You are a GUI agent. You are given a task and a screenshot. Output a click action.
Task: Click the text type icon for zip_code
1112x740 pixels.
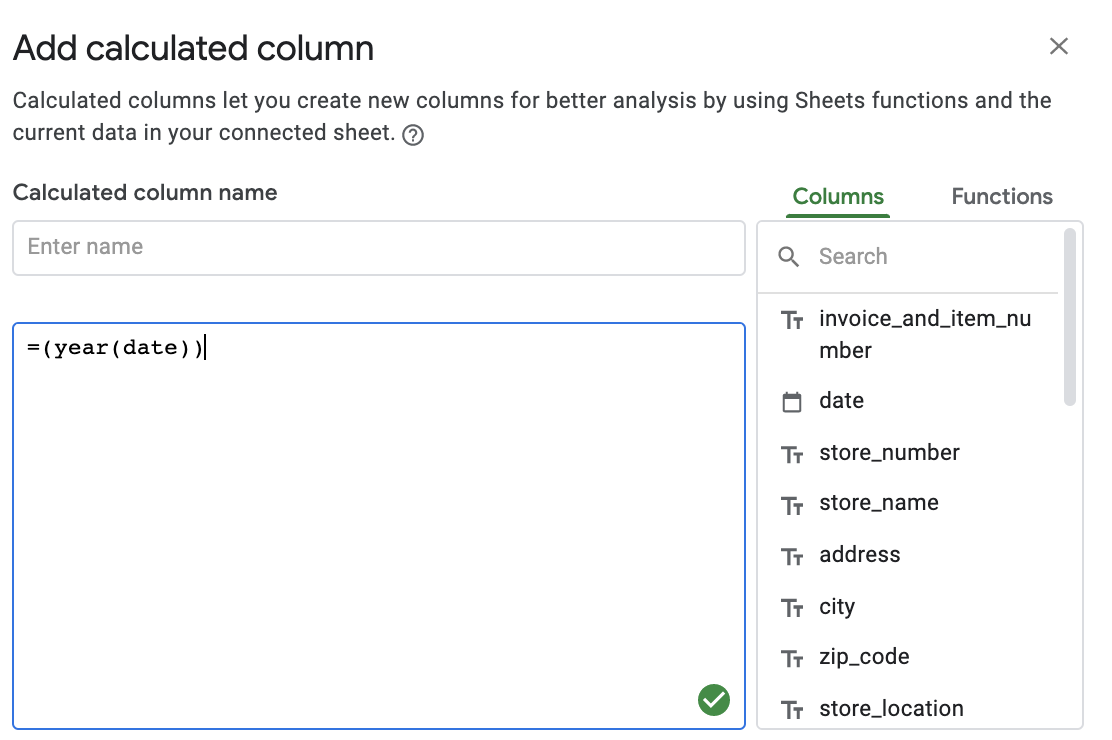pyautogui.click(x=792, y=658)
